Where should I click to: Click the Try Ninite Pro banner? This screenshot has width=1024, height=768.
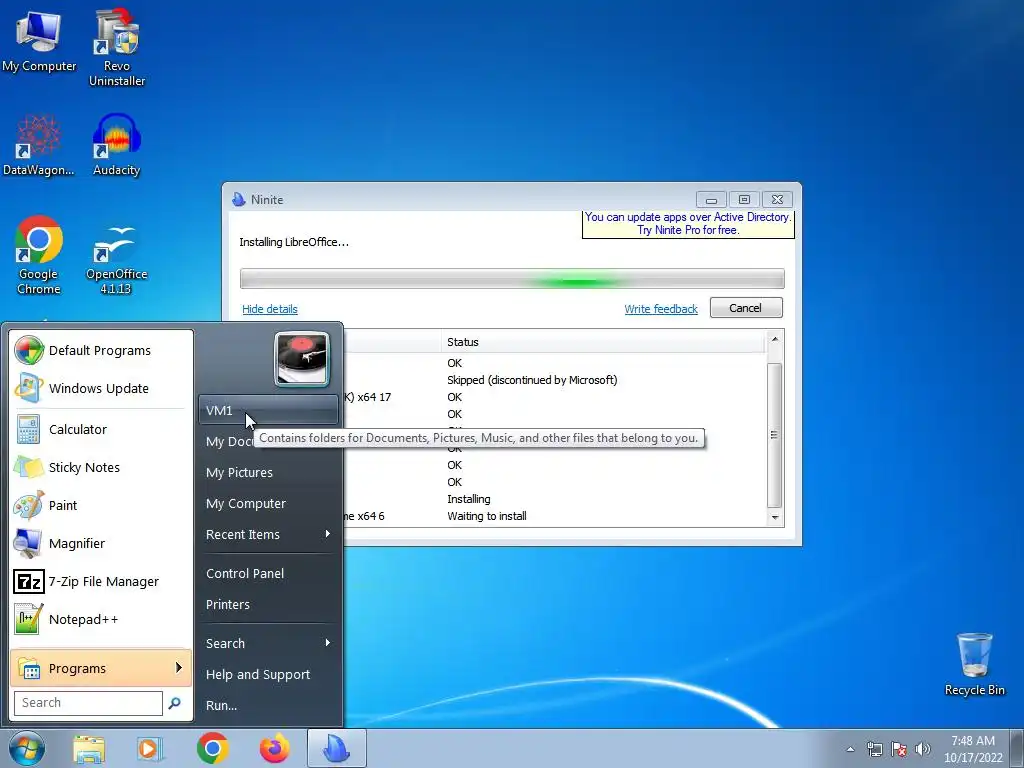coord(688,224)
